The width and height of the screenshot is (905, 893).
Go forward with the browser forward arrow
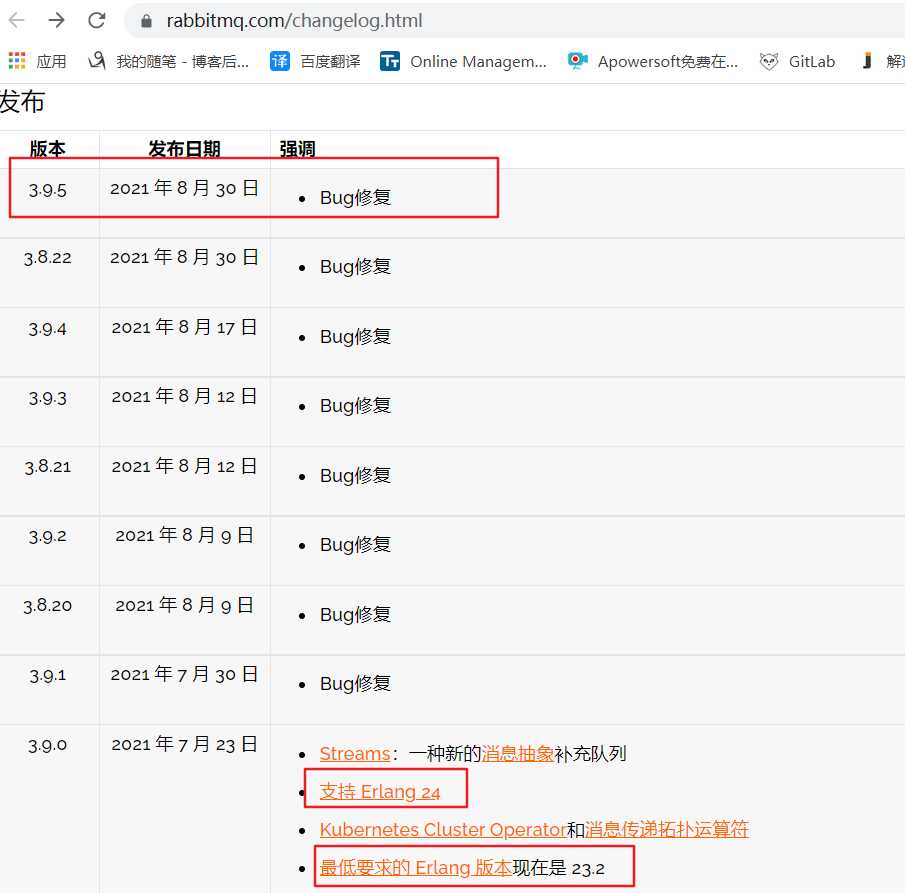click(x=57, y=20)
